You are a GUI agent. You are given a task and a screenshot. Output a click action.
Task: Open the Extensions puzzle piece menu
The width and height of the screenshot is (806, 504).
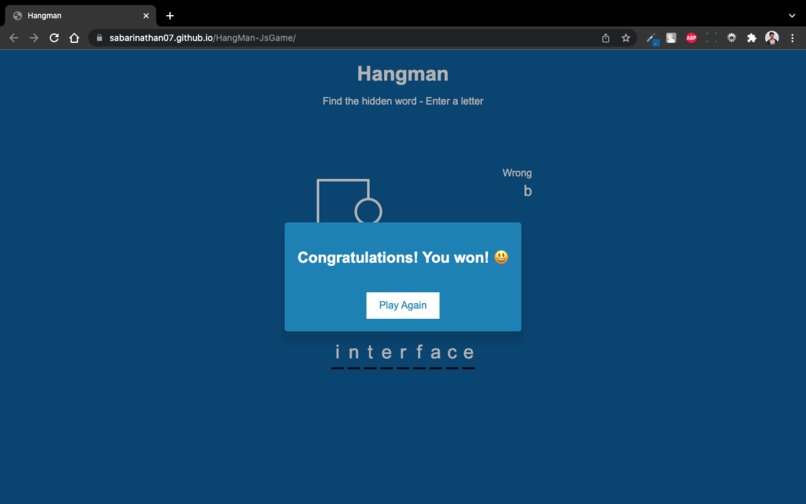tap(752, 38)
